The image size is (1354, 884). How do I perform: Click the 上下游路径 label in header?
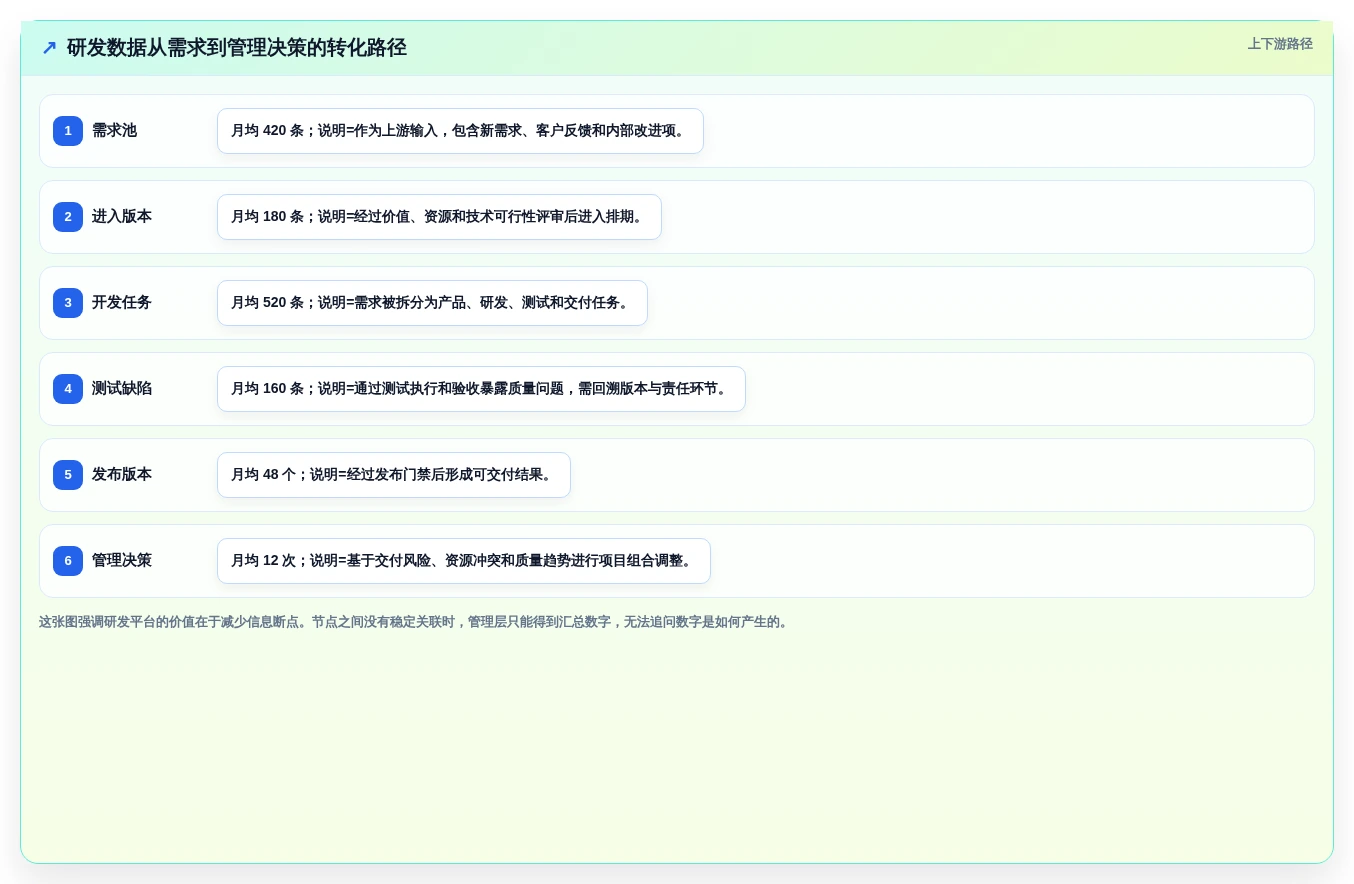[x=1280, y=44]
